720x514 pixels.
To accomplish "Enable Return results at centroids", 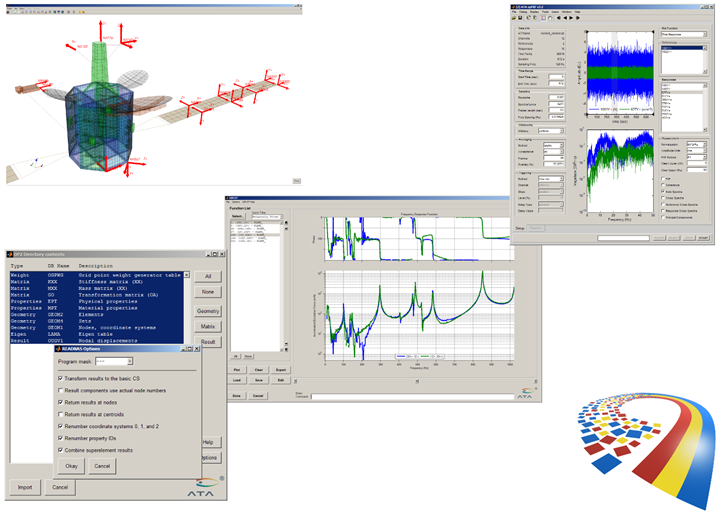I will (60, 413).
